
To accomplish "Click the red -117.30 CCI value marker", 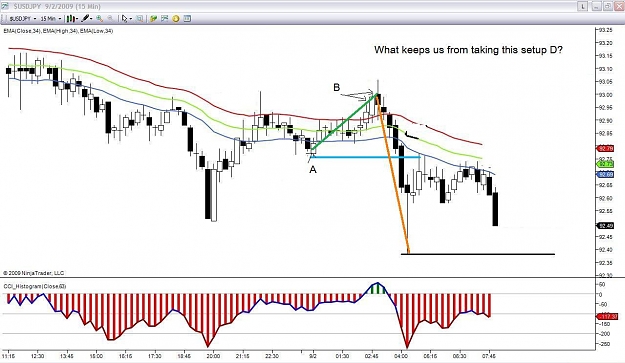I will pyautogui.click(x=607, y=317).
